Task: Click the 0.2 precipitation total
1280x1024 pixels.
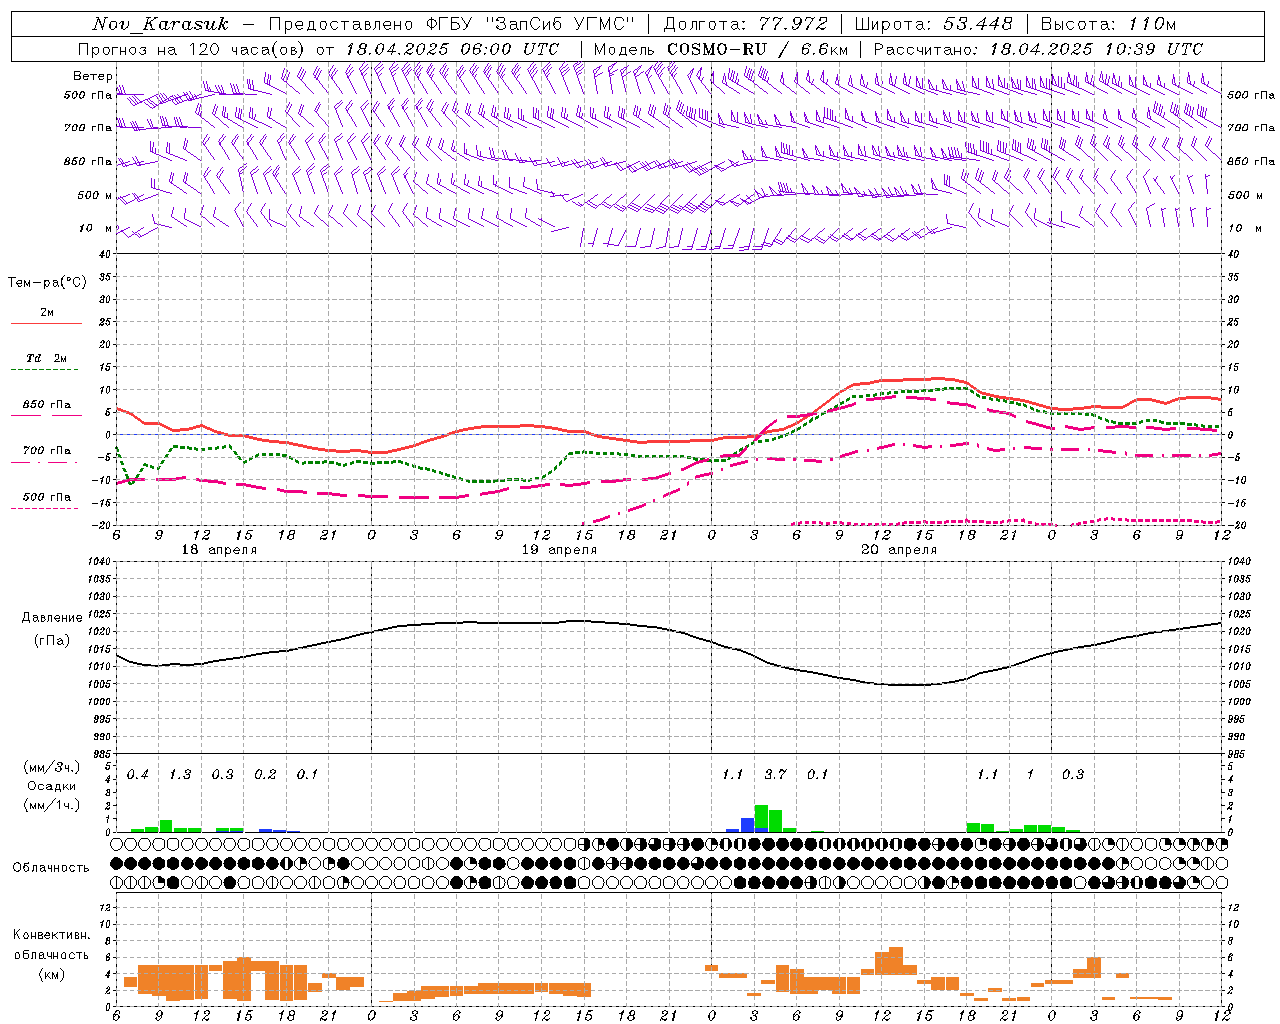Action: pyautogui.click(x=265, y=775)
